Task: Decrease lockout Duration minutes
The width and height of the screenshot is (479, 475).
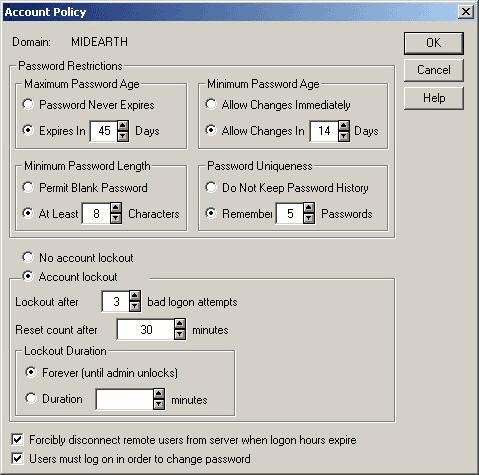Action: (x=159, y=404)
